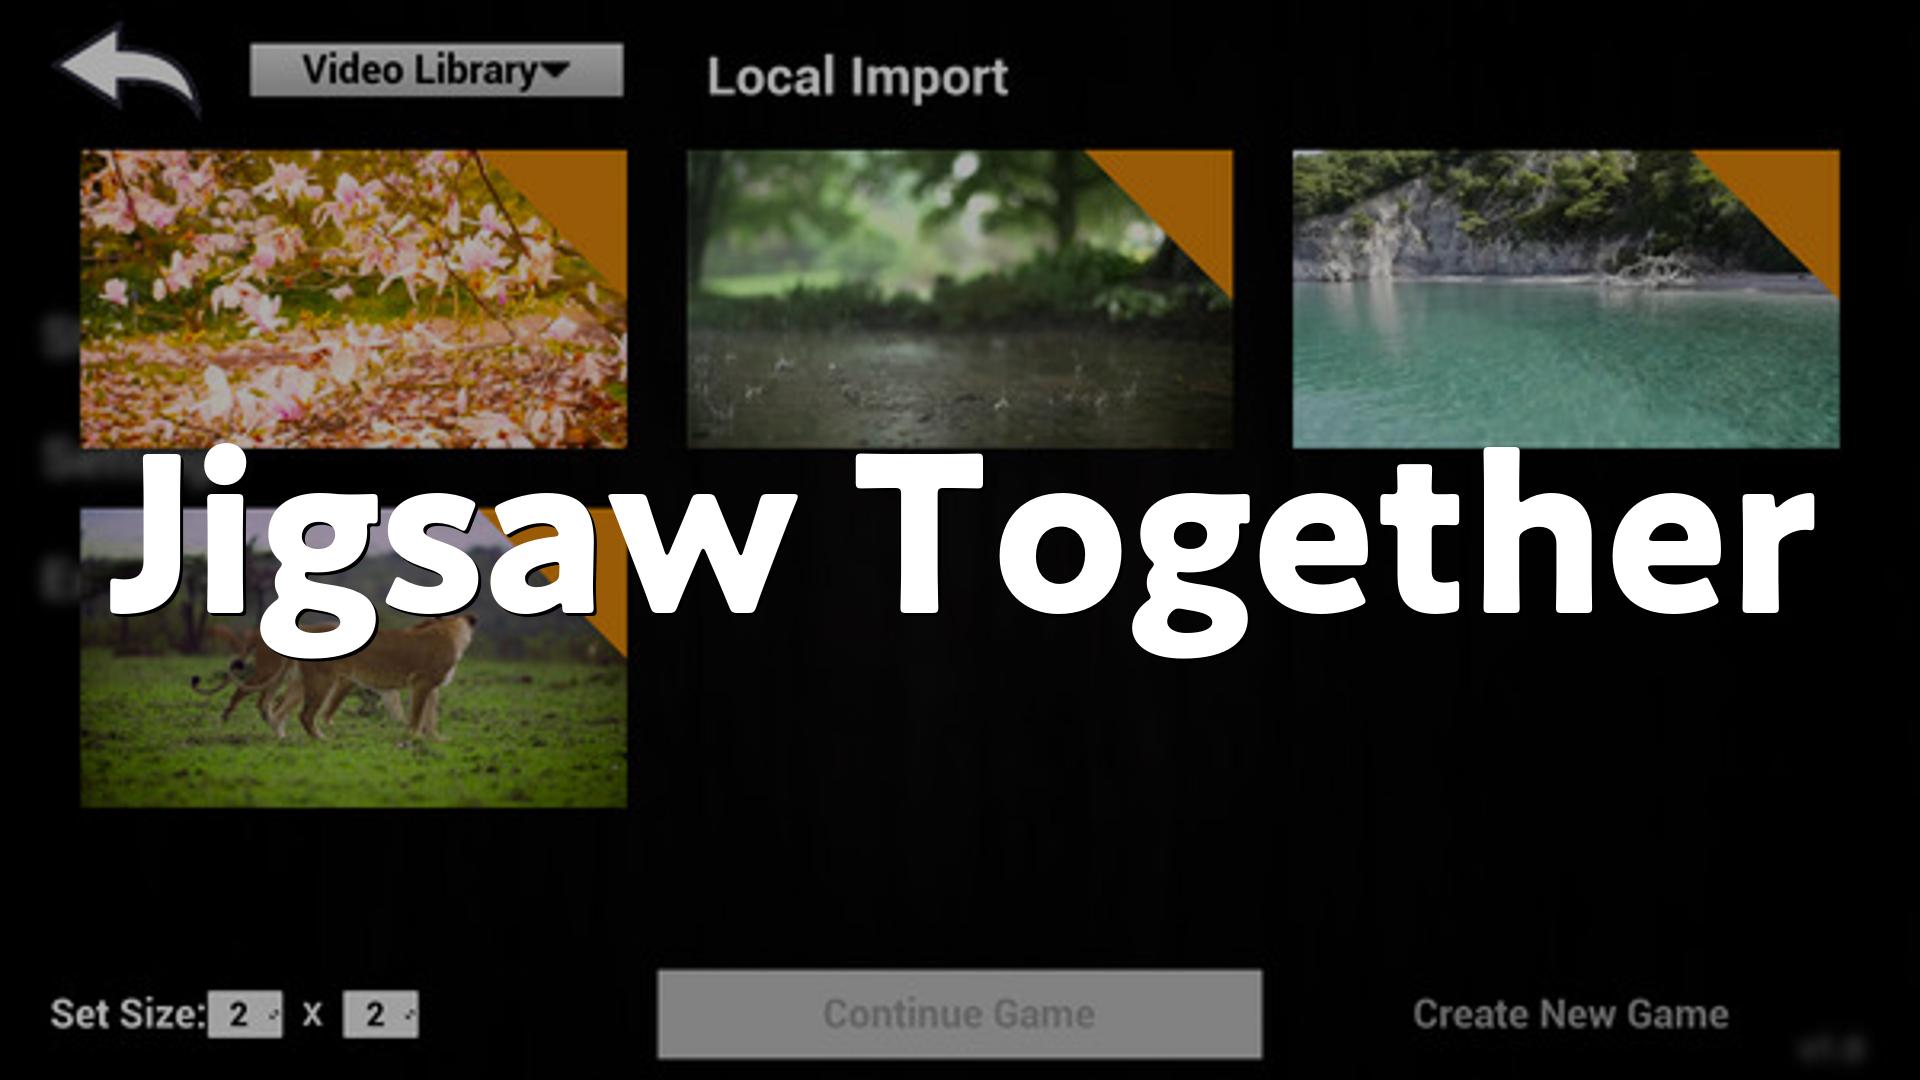
Task: Click the Continue Game button
Action: [960, 1014]
